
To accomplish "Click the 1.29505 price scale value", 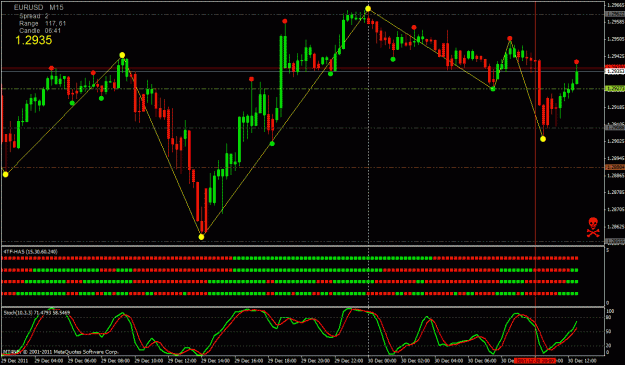I will 616,39.
